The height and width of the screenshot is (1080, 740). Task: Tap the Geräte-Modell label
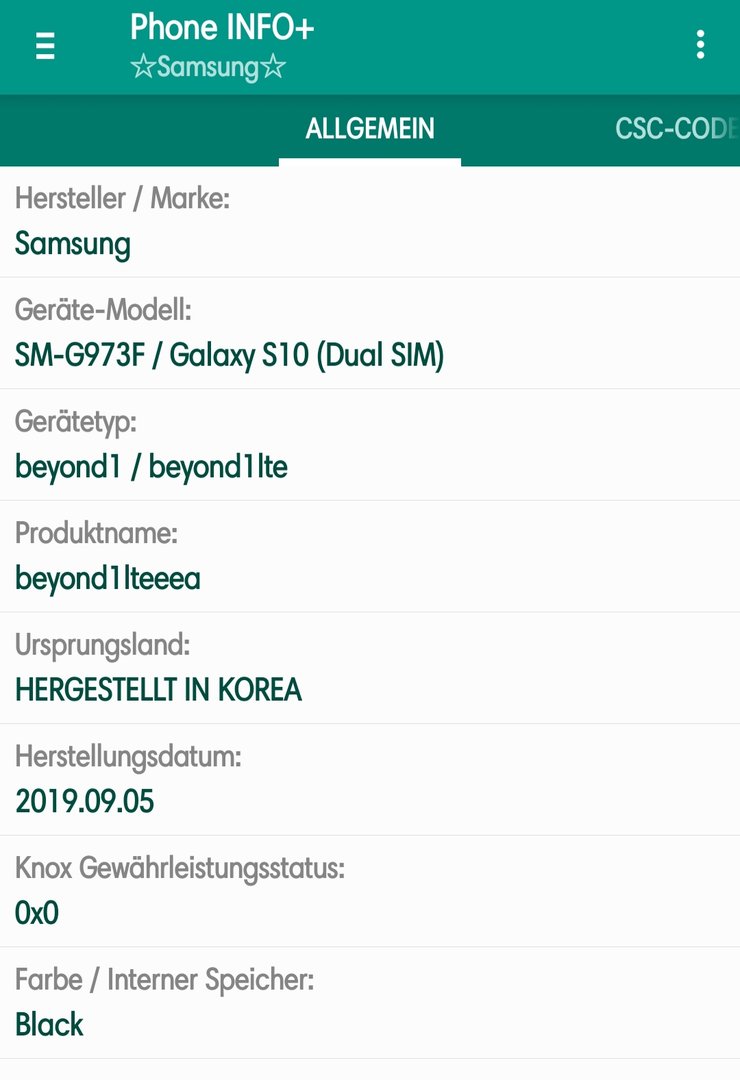click(x=103, y=310)
